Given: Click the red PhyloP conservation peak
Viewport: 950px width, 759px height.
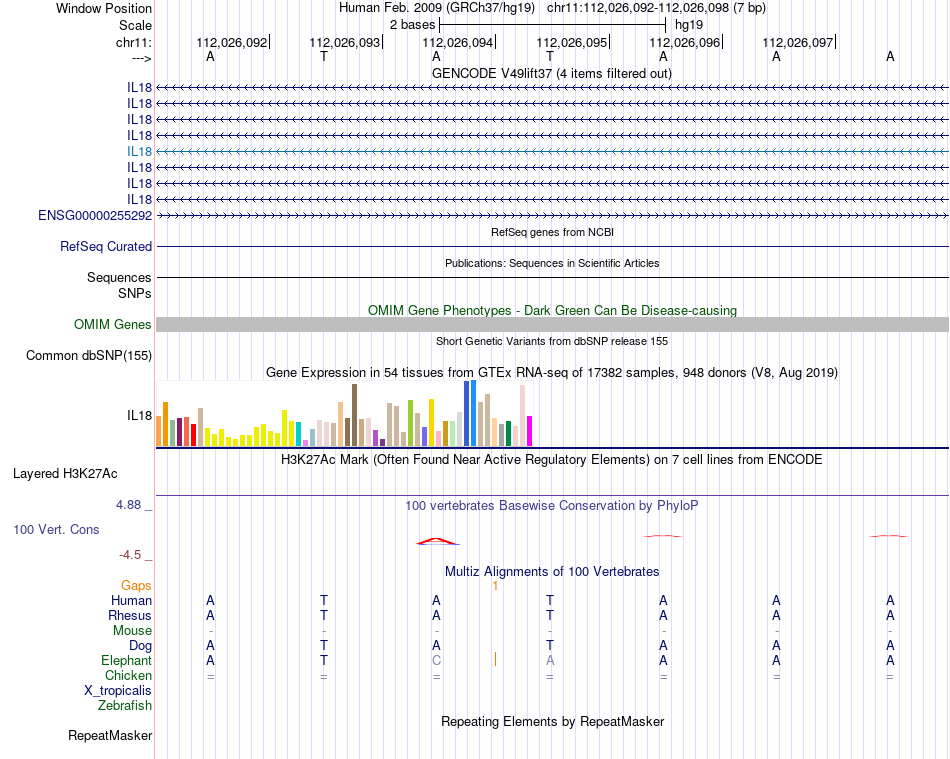Looking at the screenshot, I should click(x=437, y=541).
